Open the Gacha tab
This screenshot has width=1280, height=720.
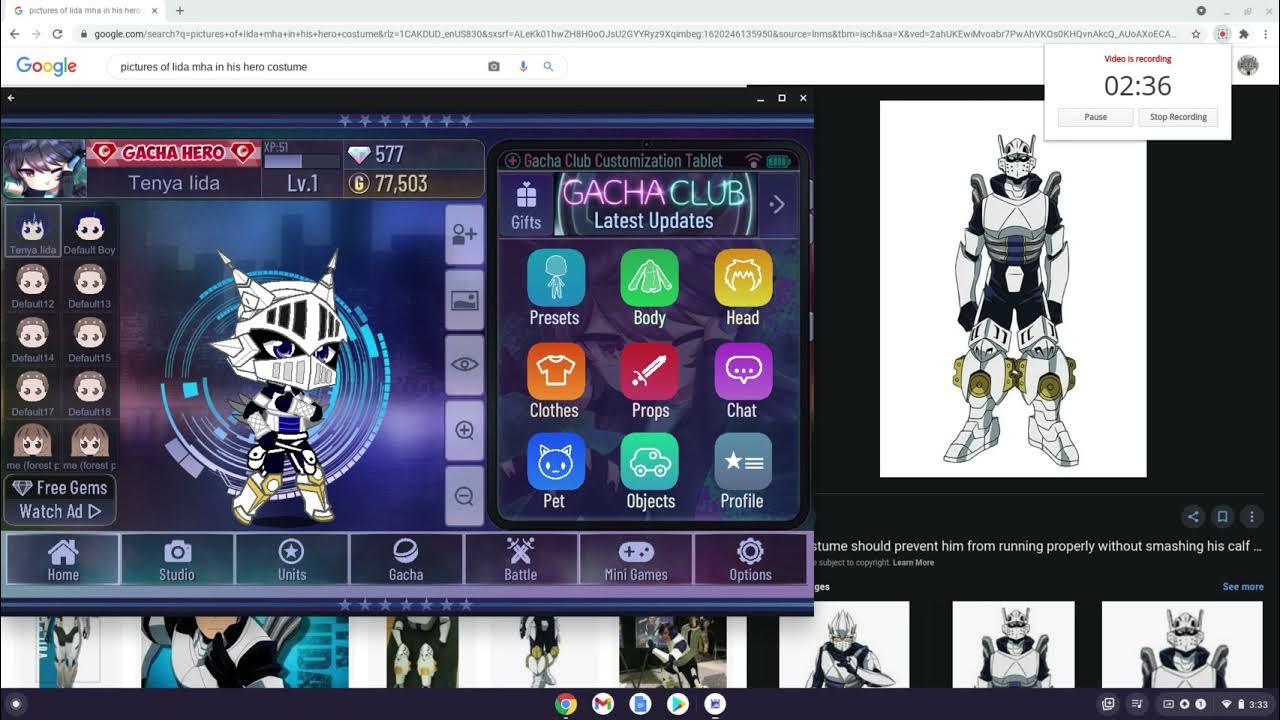pyautogui.click(x=406, y=559)
